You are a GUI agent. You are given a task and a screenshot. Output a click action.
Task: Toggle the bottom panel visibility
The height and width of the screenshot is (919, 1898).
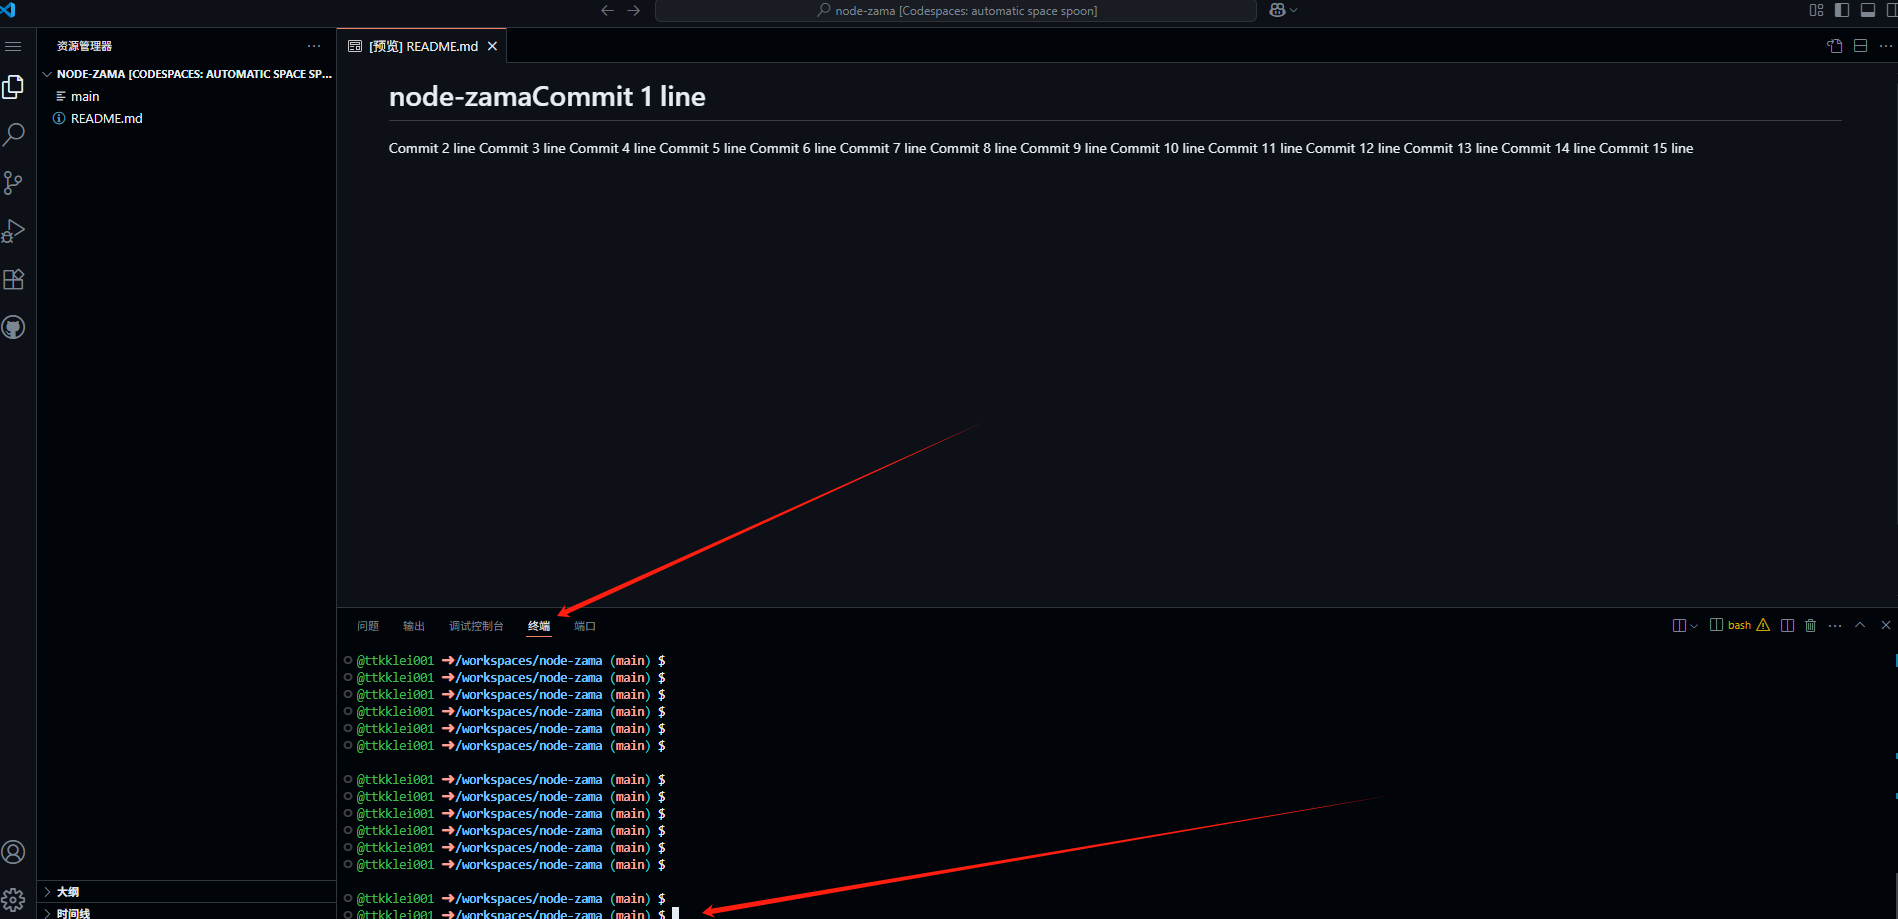coord(1867,10)
